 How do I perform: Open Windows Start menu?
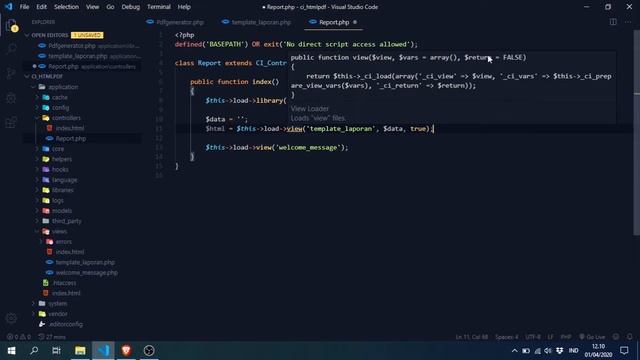tap(11, 351)
